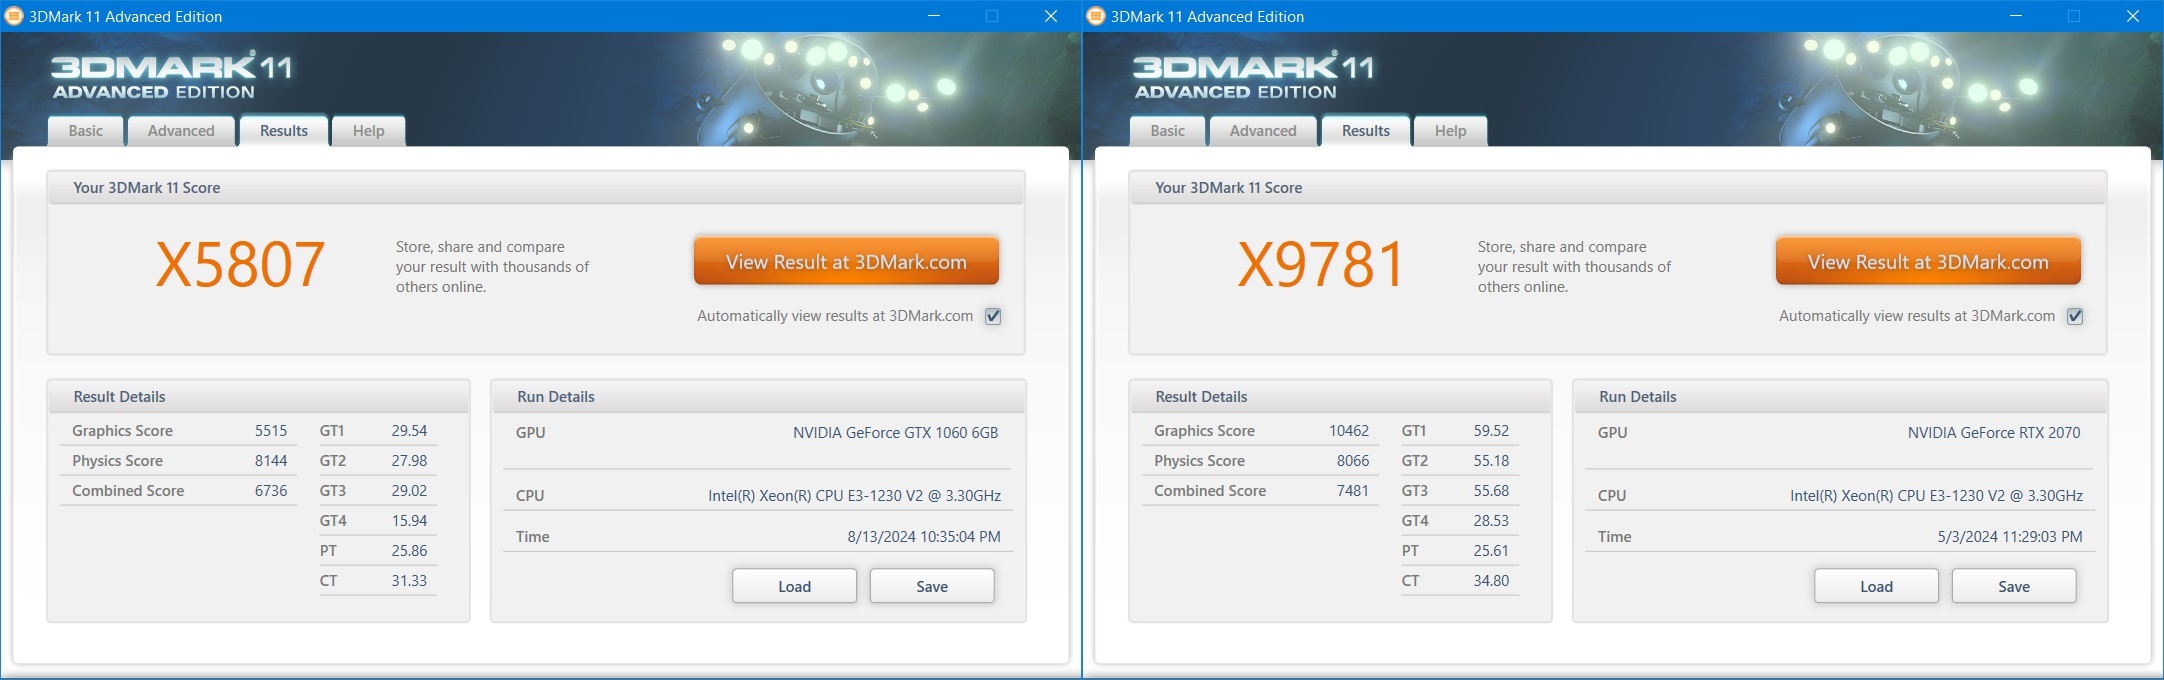Click the 3DMark app icon in right title bar

coord(1096,16)
